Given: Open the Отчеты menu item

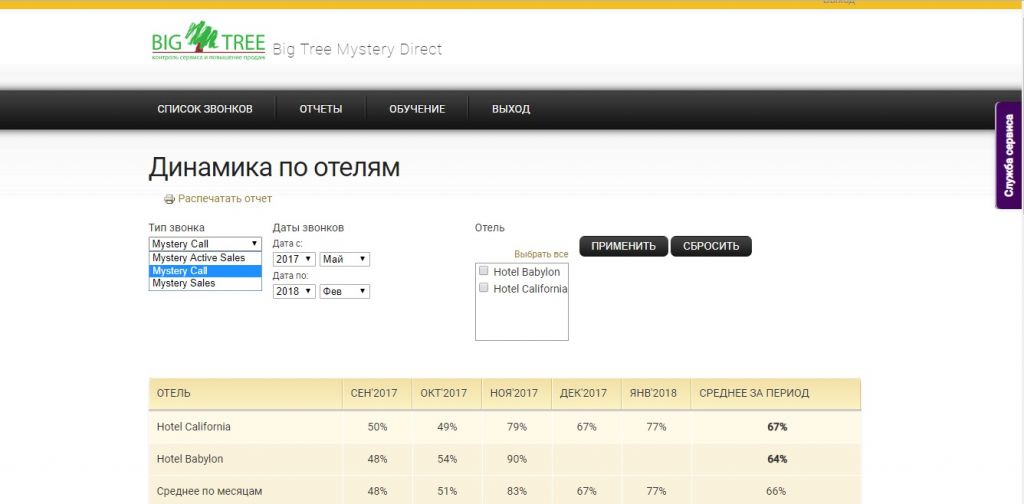Looking at the screenshot, I should (x=321, y=109).
